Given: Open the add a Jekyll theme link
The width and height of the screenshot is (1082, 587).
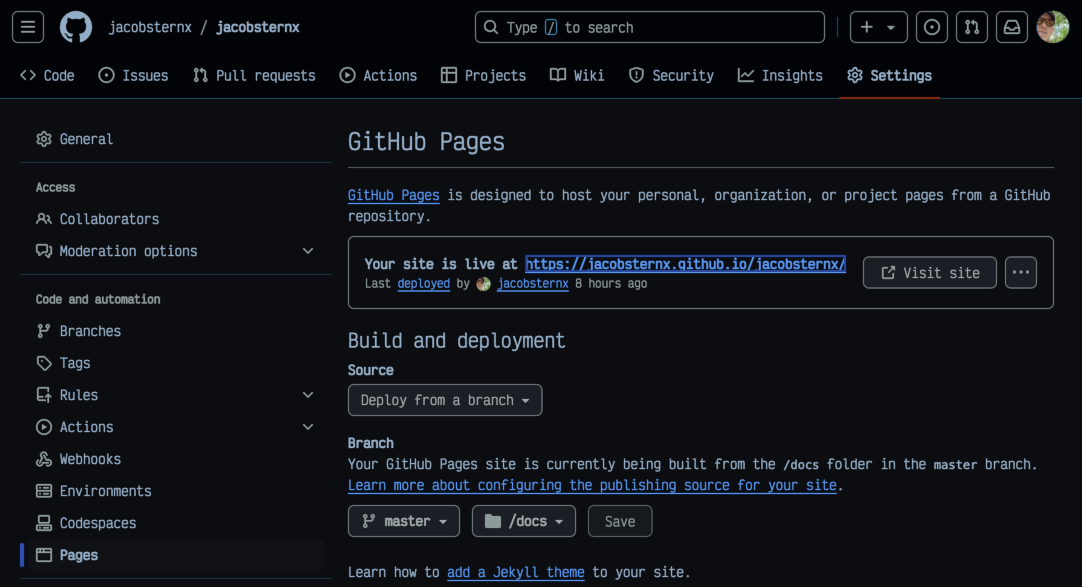Looking at the screenshot, I should click(515, 573).
